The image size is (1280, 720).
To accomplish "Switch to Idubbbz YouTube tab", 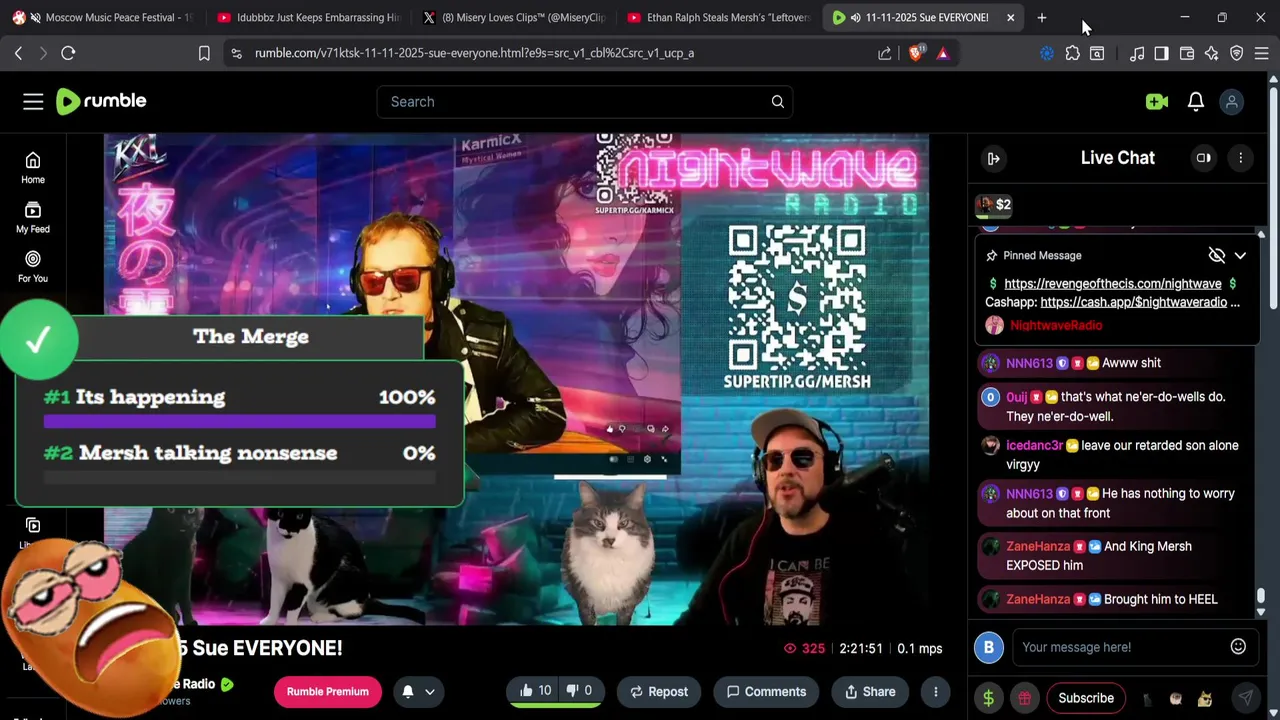I will coord(308,17).
